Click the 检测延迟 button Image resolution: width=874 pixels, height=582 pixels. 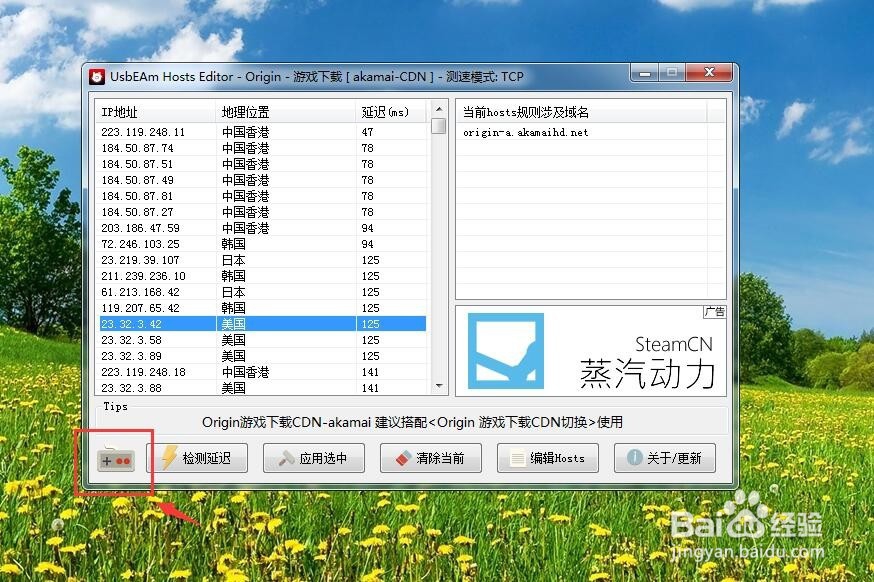[x=197, y=458]
